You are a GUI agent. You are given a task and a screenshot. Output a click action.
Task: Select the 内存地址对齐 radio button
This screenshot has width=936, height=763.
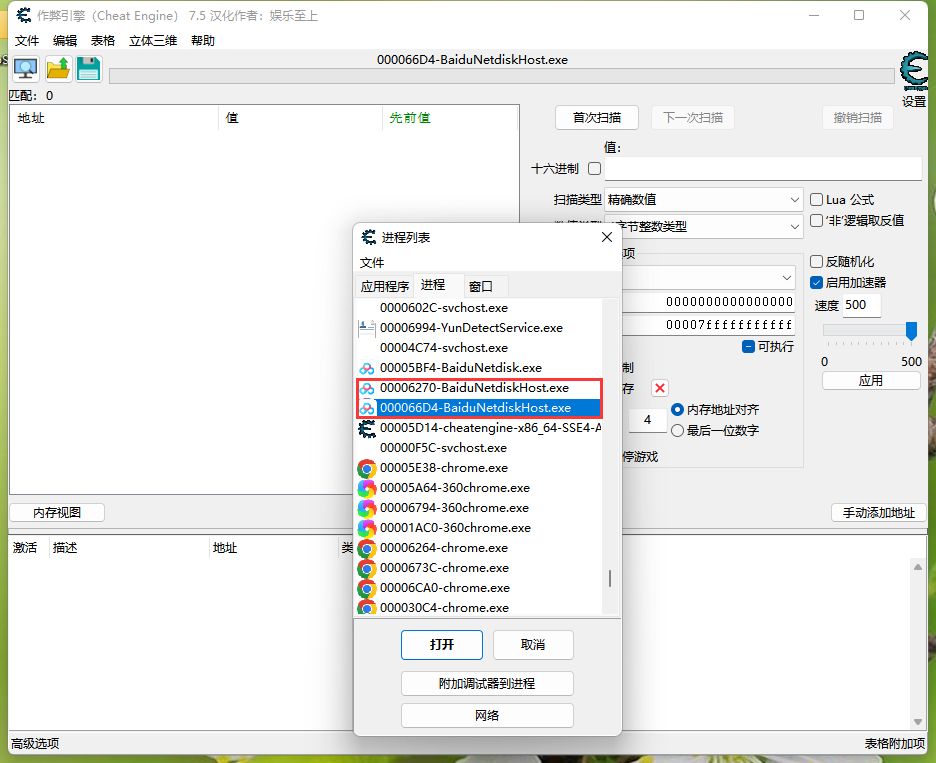click(x=677, y=410)
